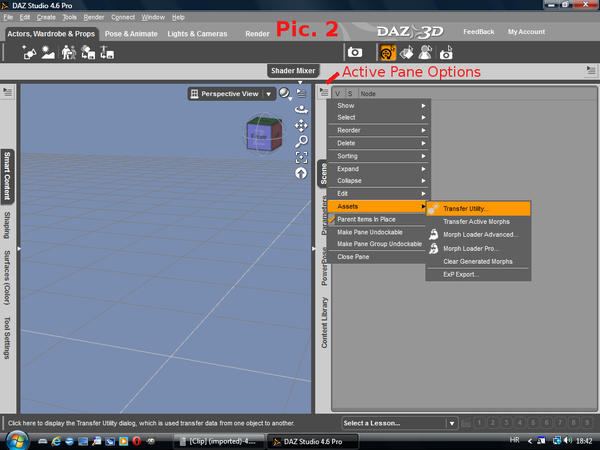Screen dimensions: 600x450
Task: Click the landscape scene toolbar icon
Action: coord(48,53)
